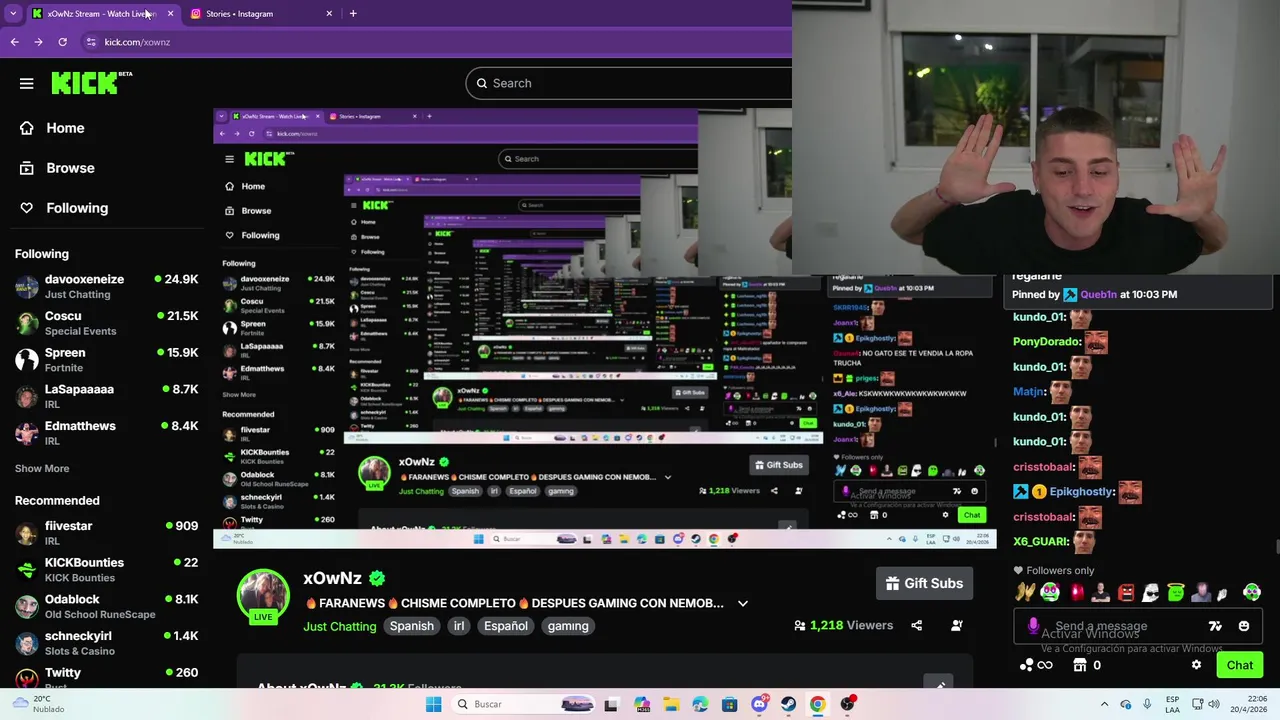Insert the green angel halo emote
1280x720 pixels.
pos(1176,592)
